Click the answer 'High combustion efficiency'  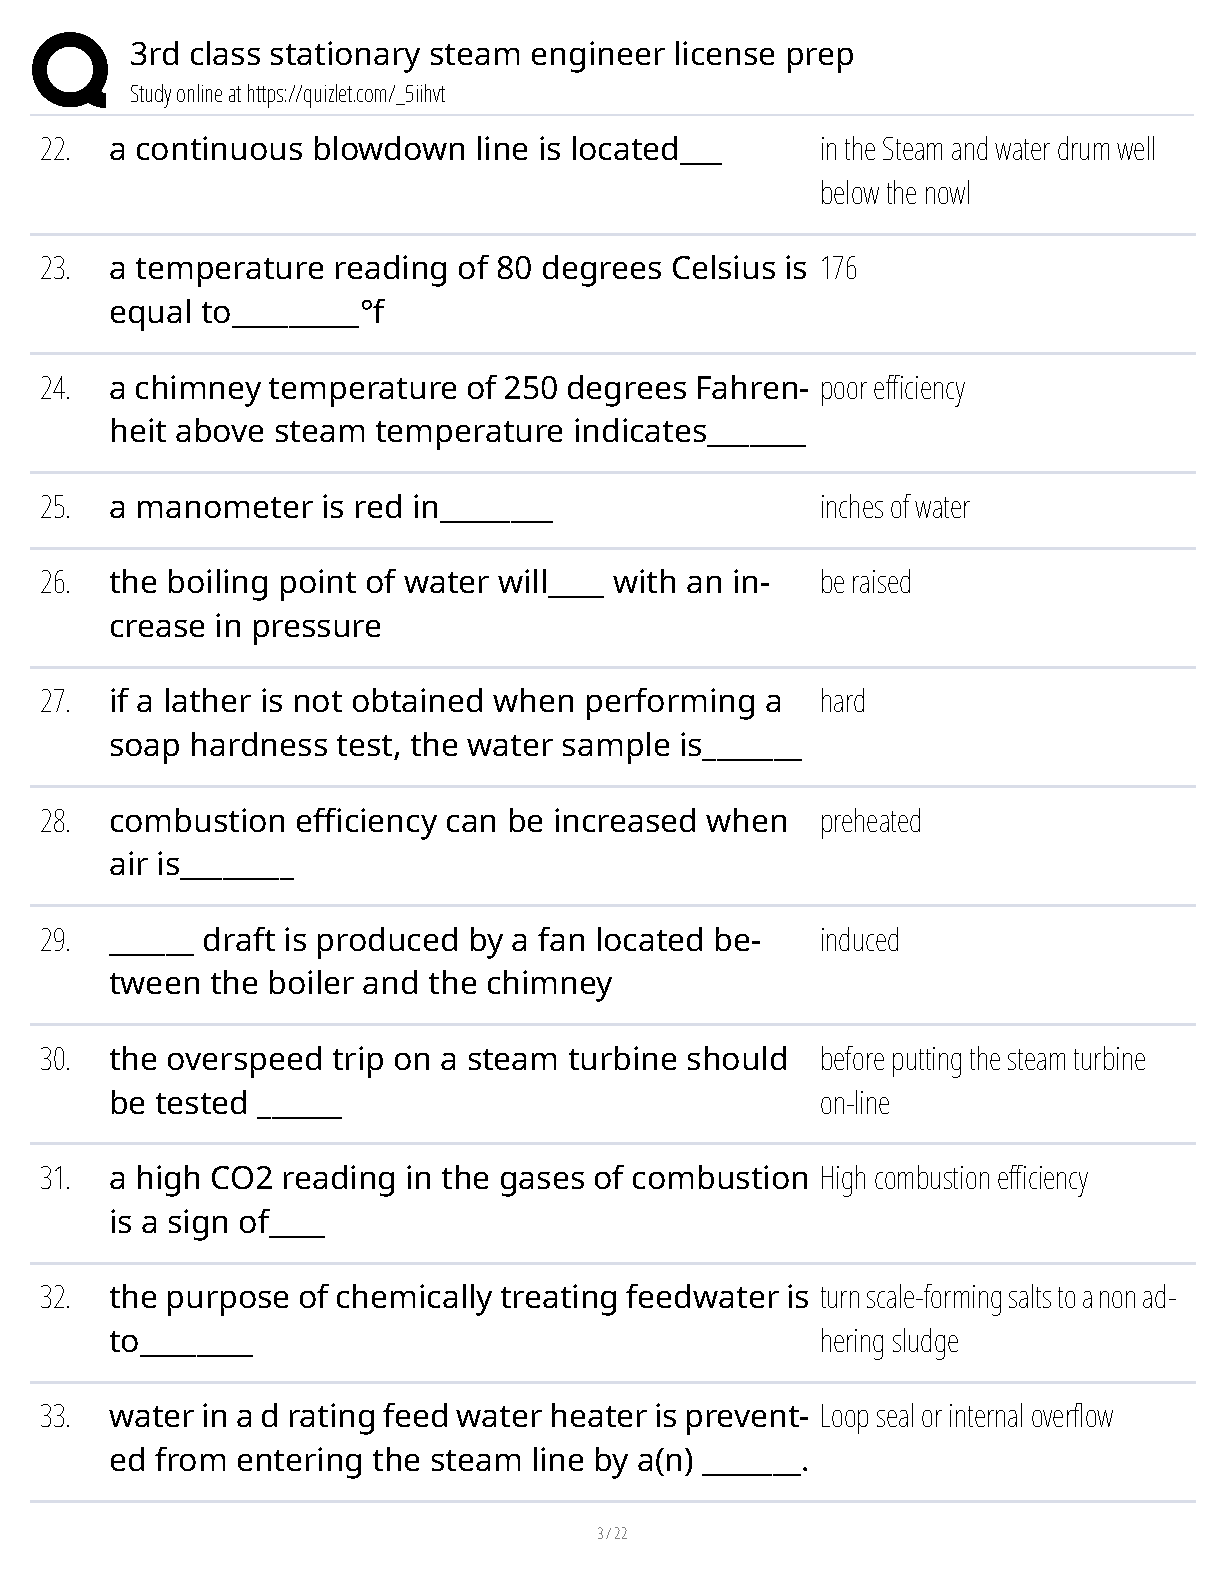pyautogui.click(x=953, y=1179)
